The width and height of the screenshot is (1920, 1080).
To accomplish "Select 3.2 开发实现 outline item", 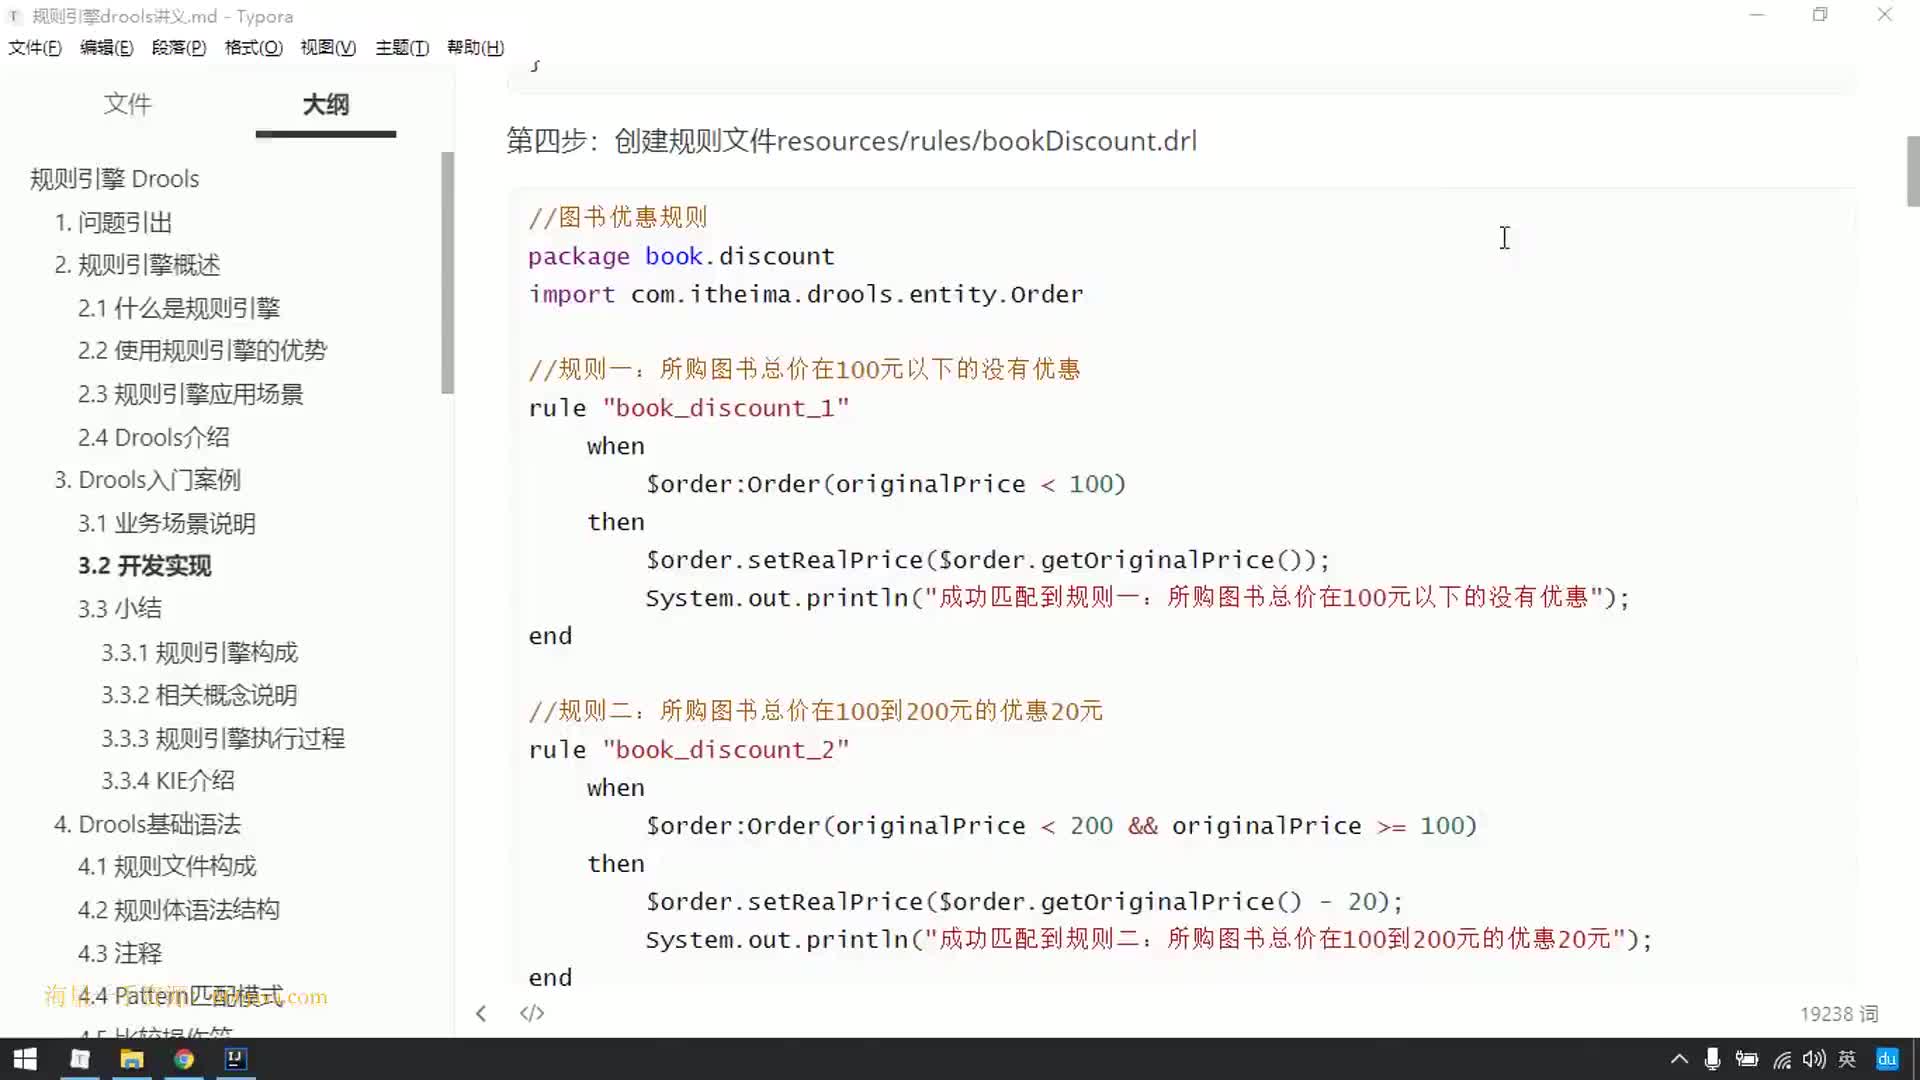I will (x=145, y=566).
